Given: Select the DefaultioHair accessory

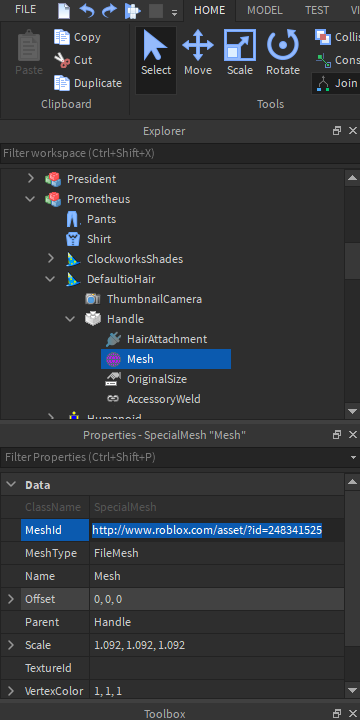Looking at the screenshot, I should click(x=121, y=279).
